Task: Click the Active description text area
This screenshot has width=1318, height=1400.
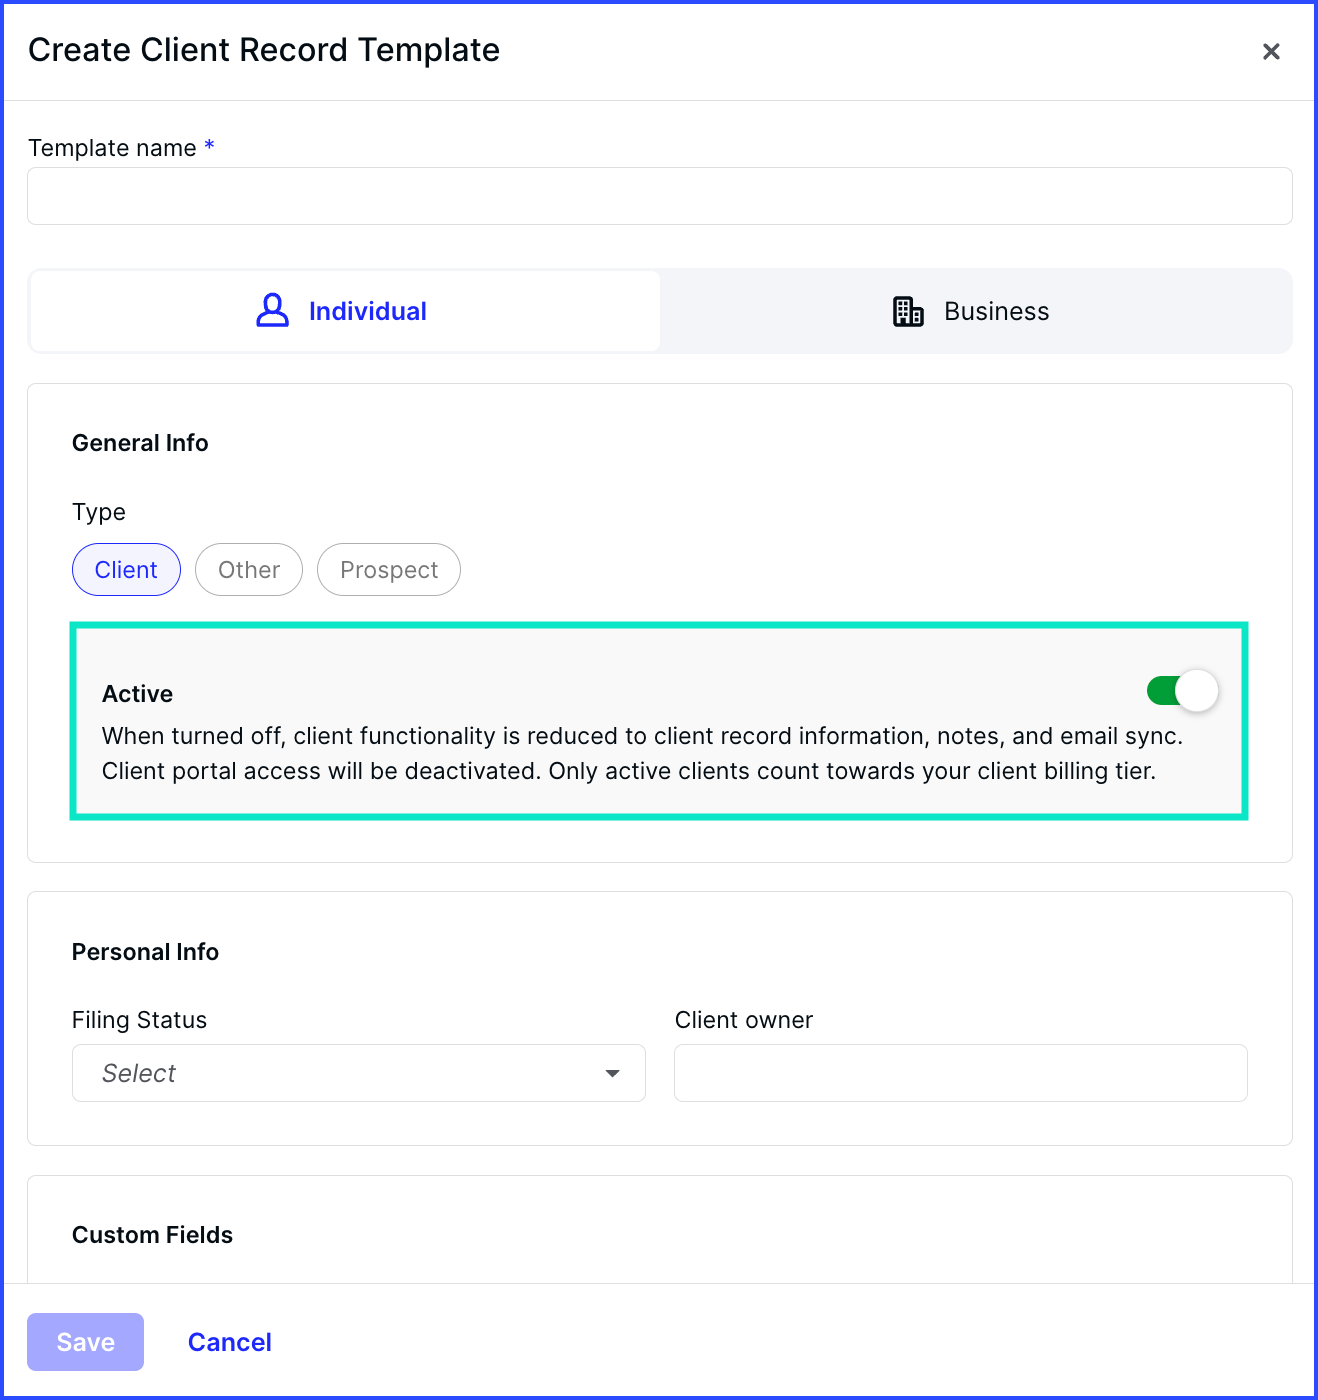Action: click(641, 753)
